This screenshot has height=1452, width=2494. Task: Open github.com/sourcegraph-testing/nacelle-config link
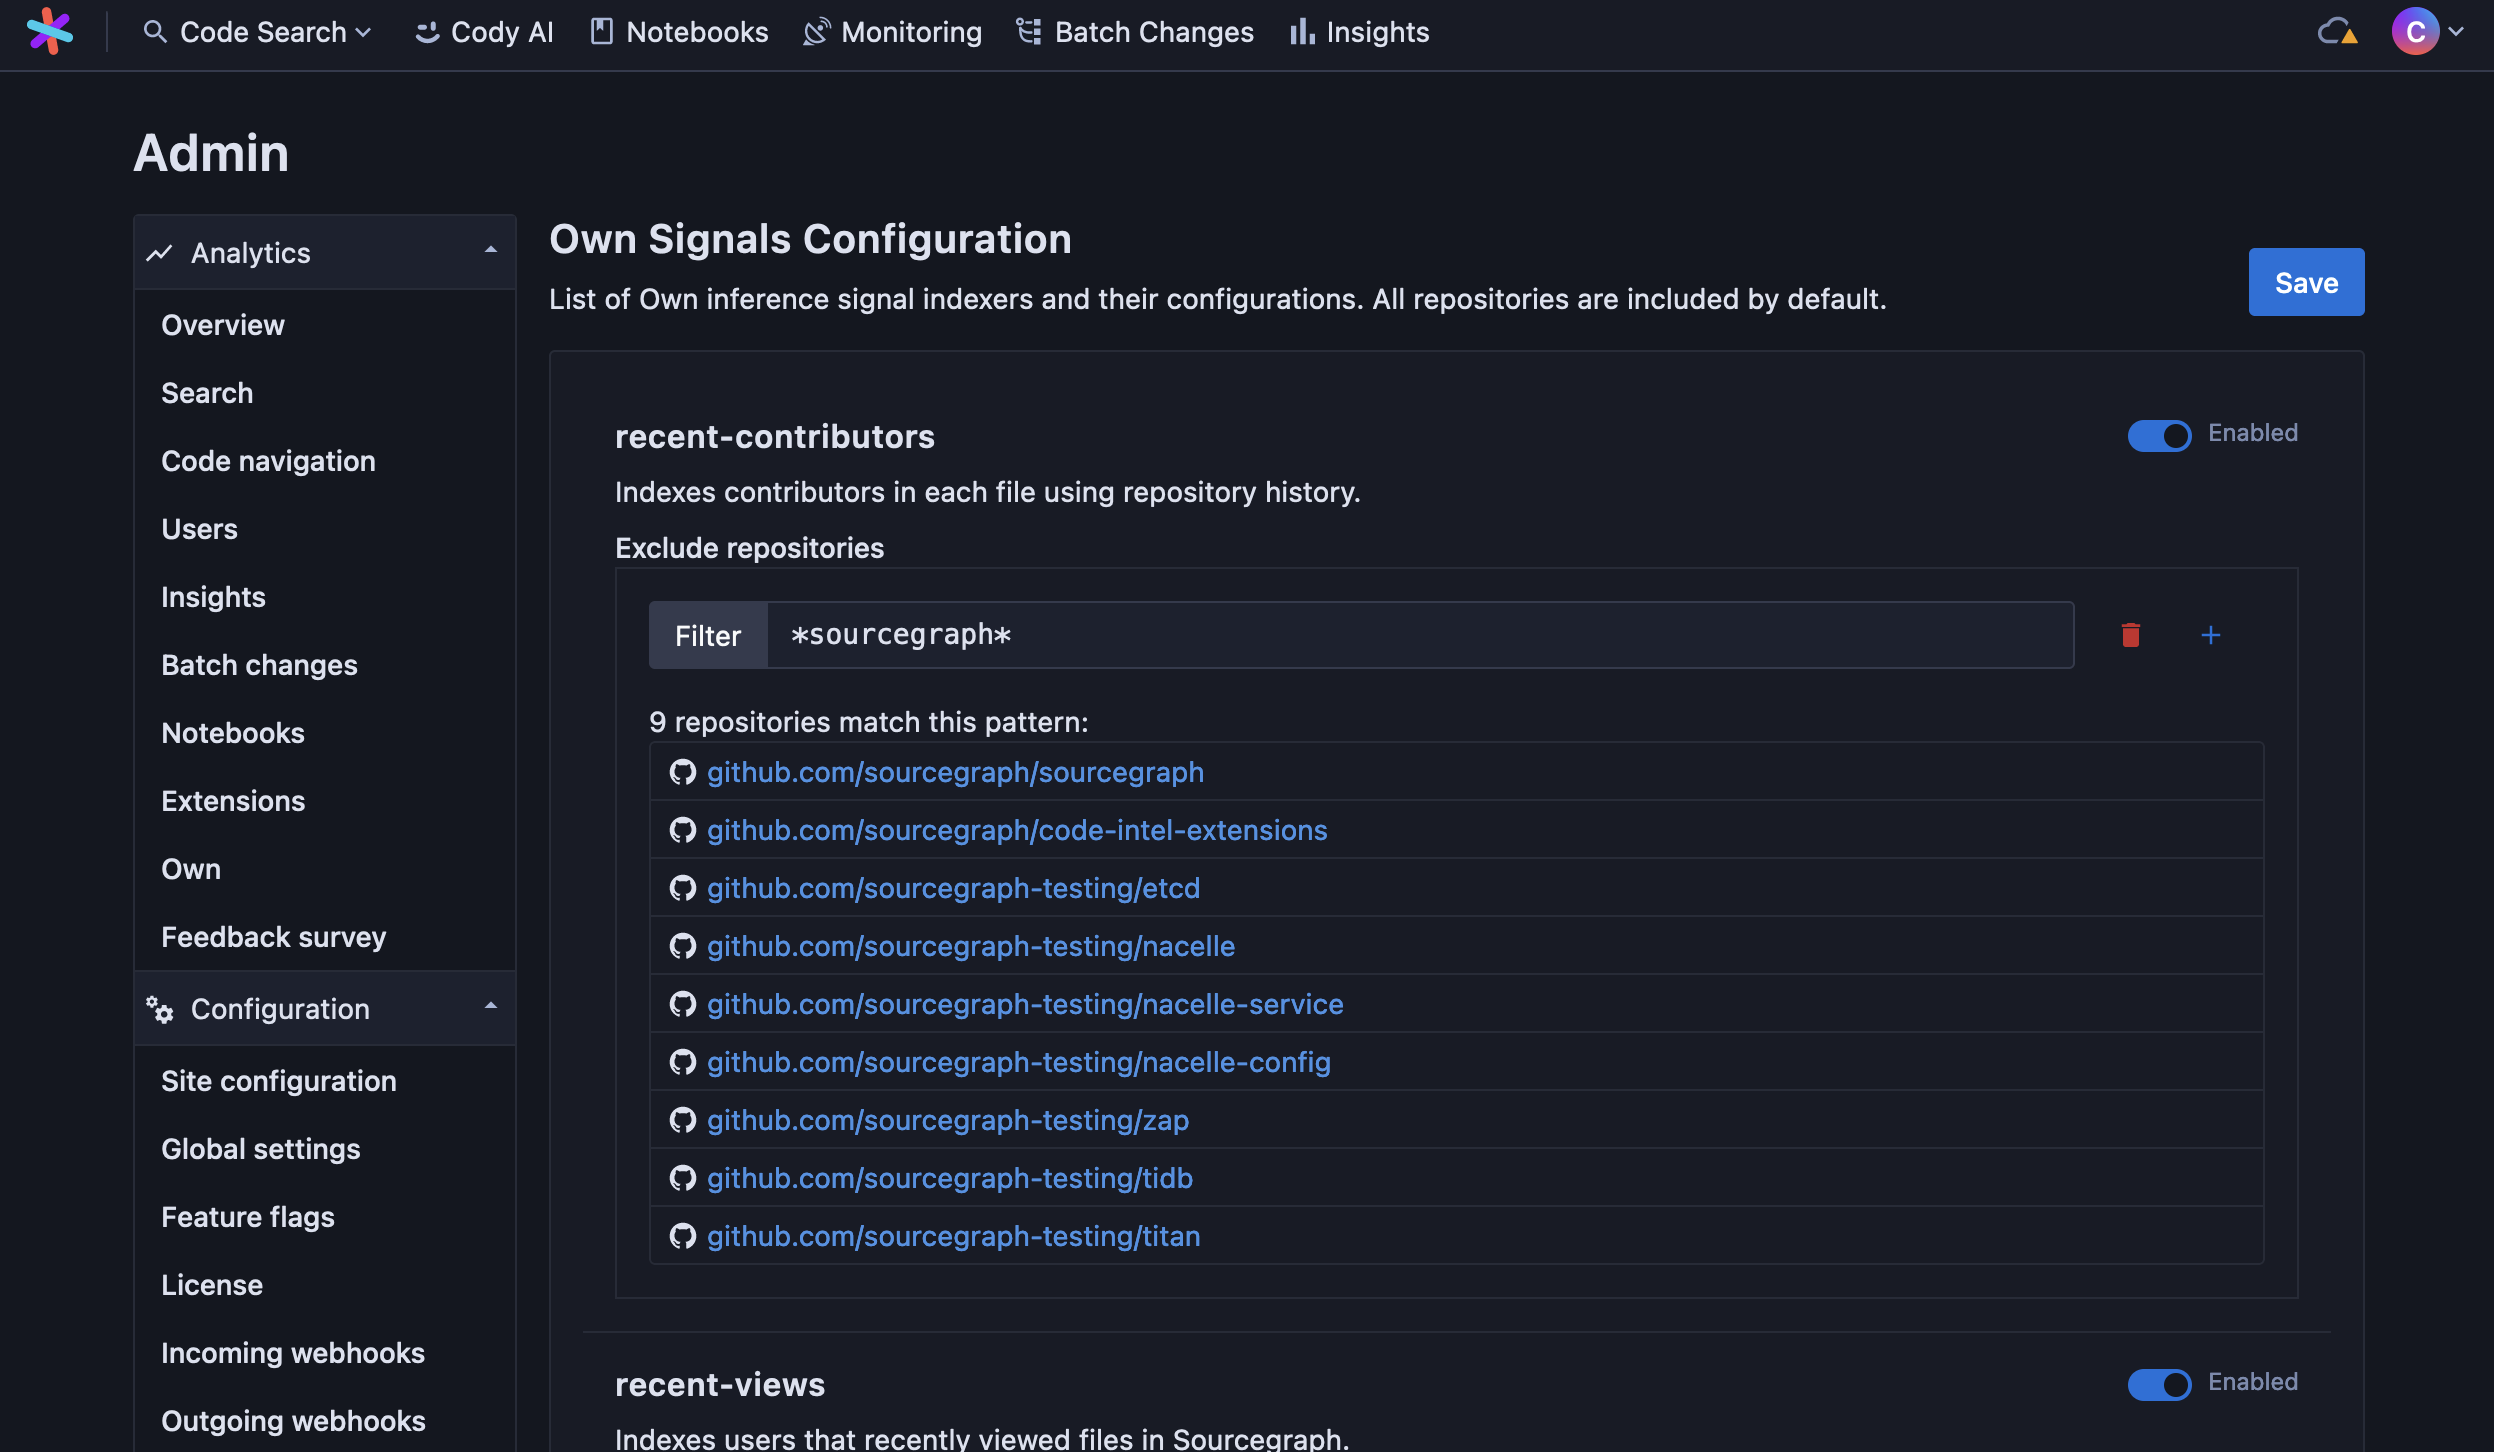point(1019,1062)
